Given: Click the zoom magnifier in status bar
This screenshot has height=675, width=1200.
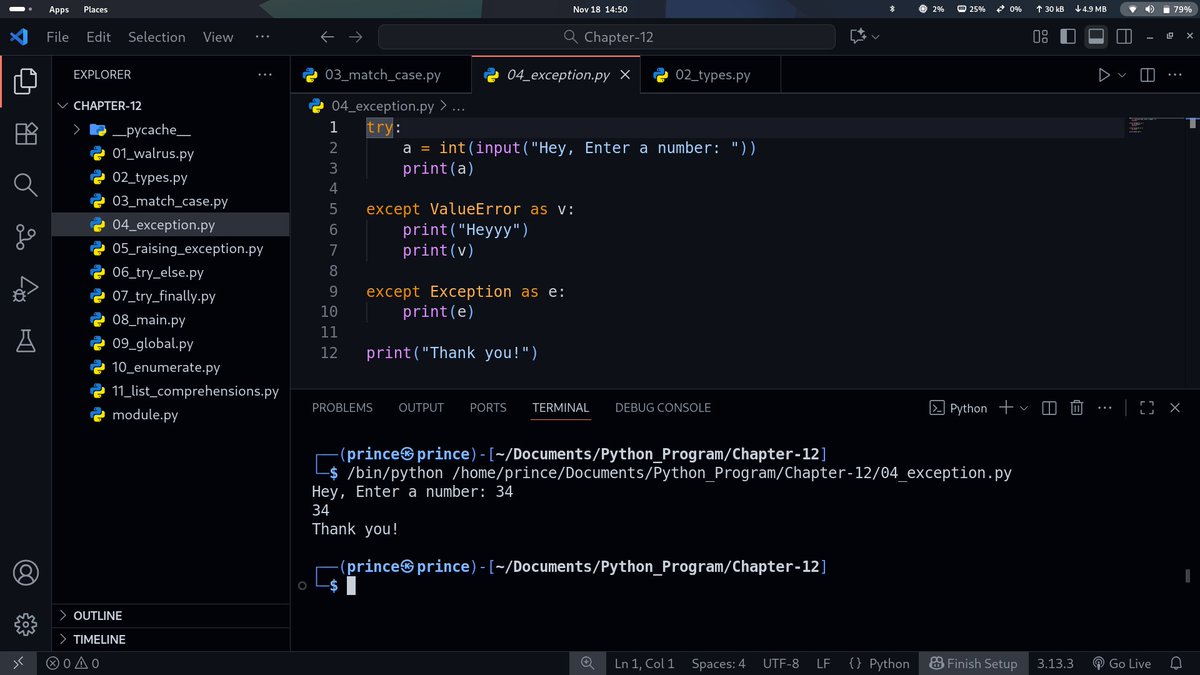Looking at the screenshot, I should click(x=588, y=663).
